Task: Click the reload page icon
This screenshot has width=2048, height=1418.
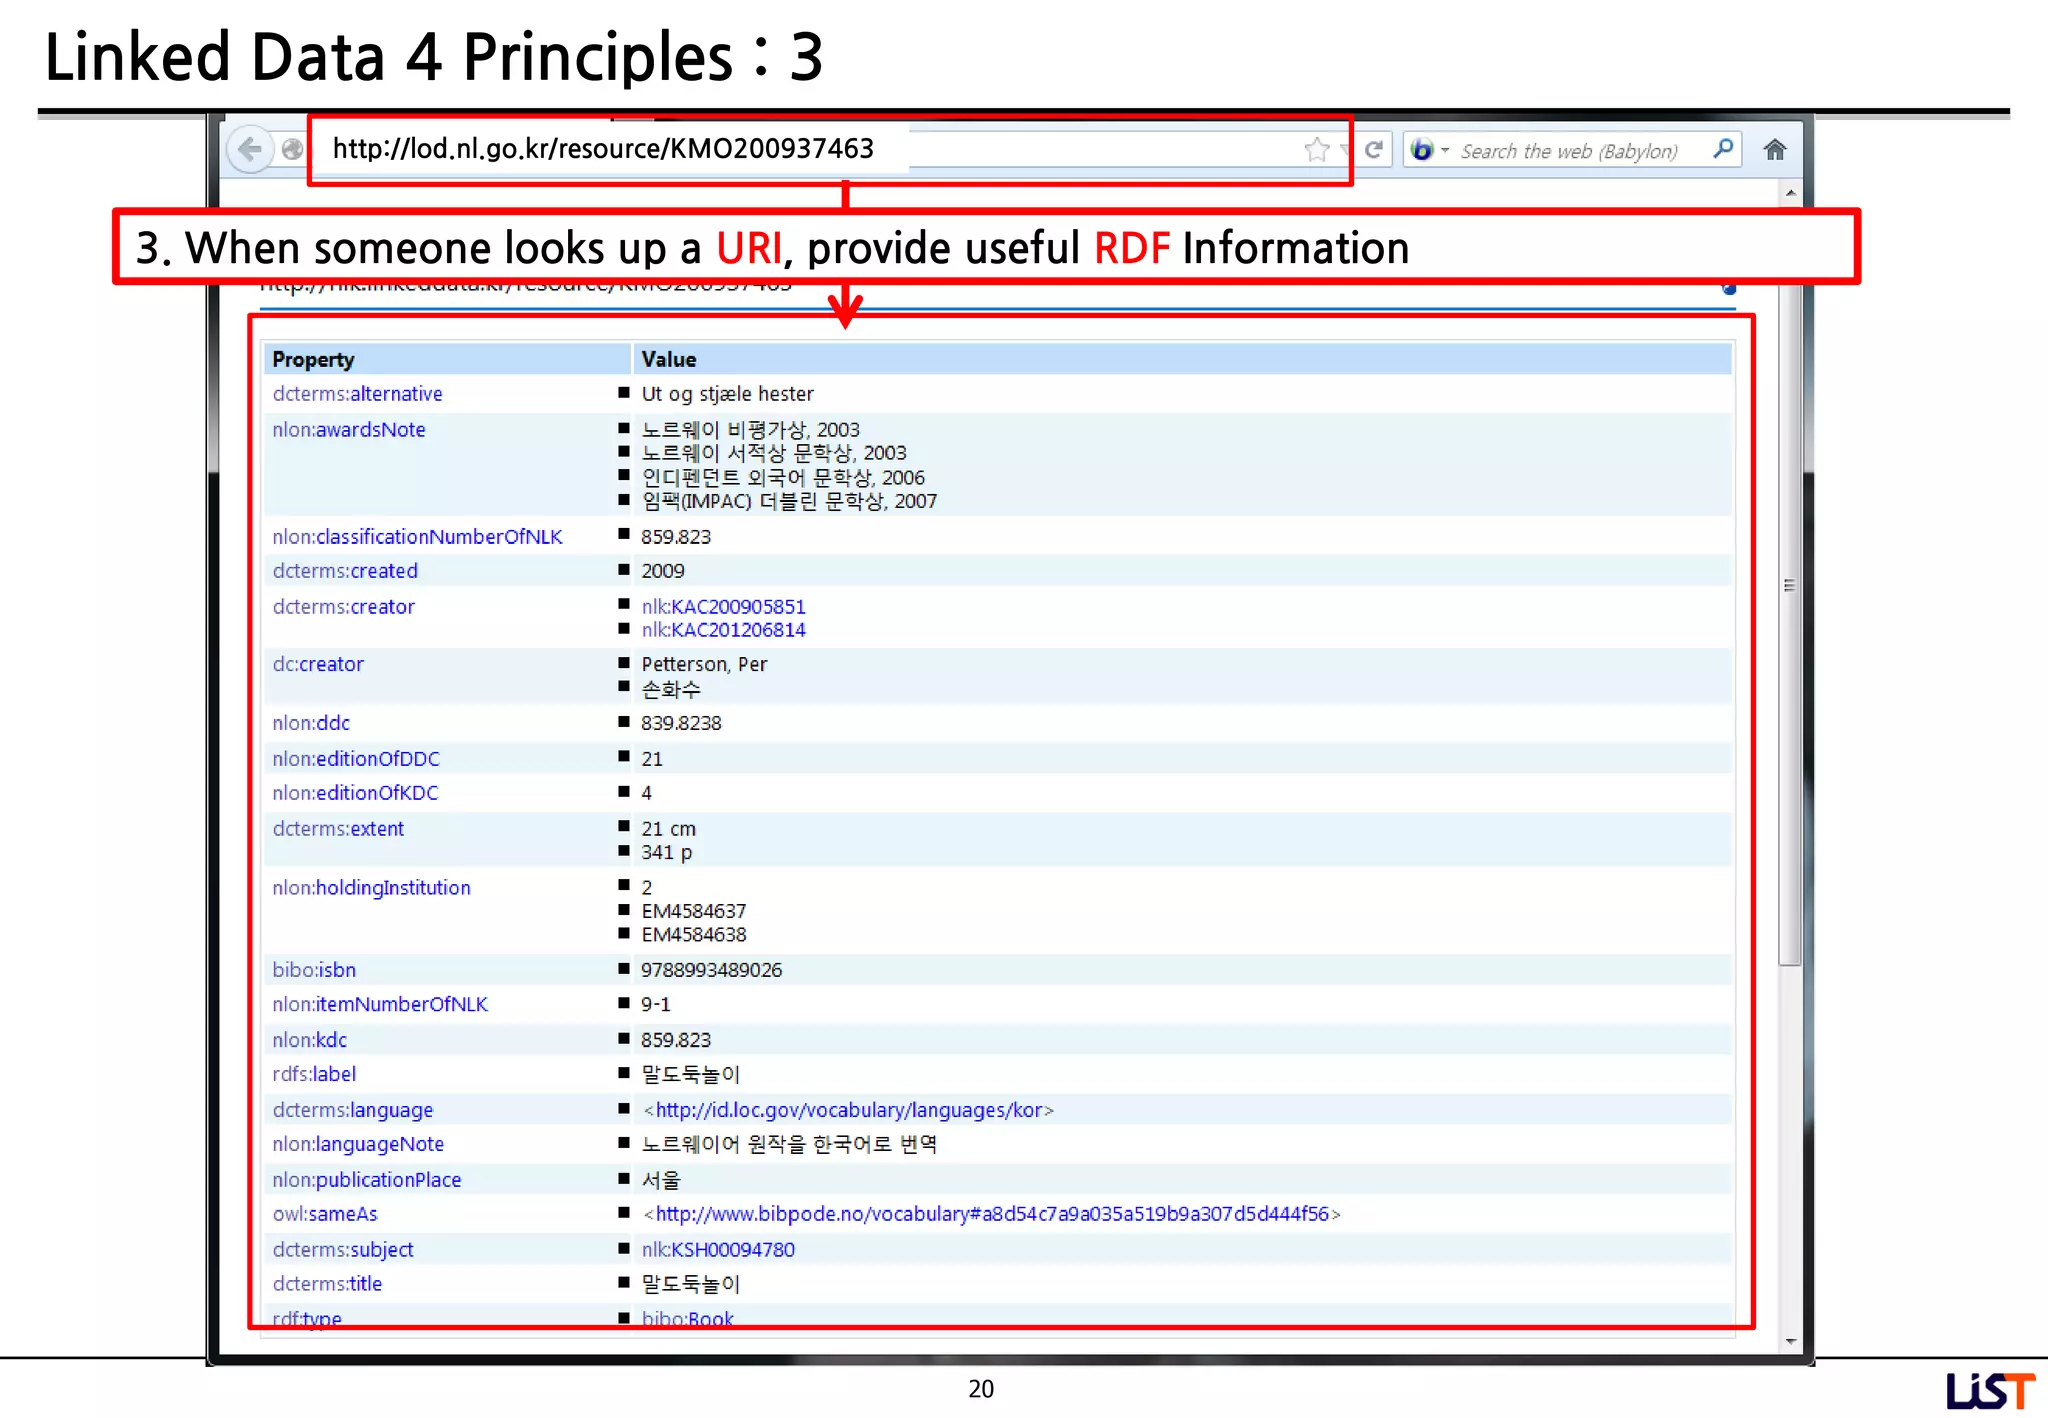Action: point(1375,150)
